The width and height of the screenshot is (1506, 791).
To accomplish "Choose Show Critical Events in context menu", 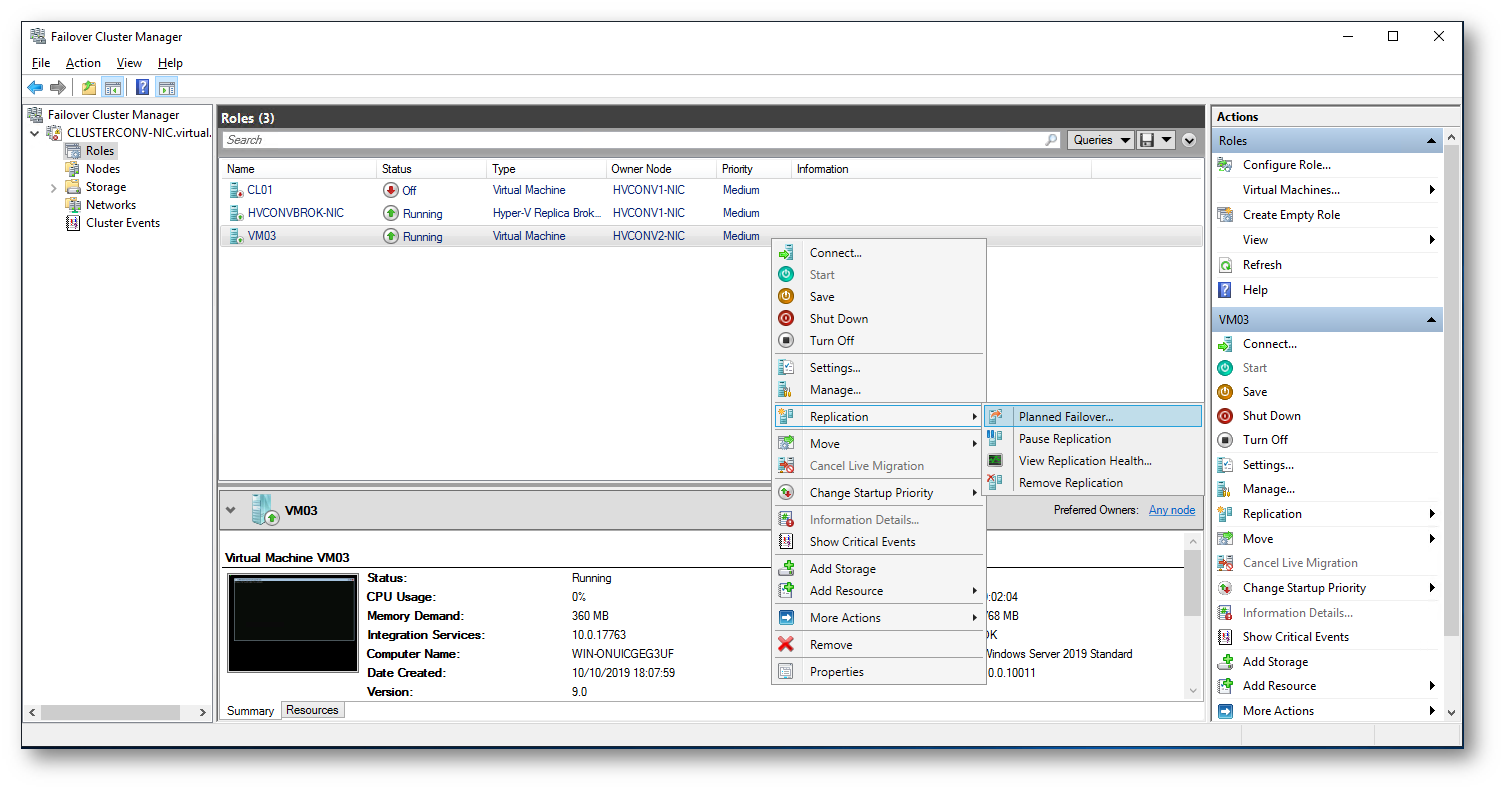I will pos(878,542).
